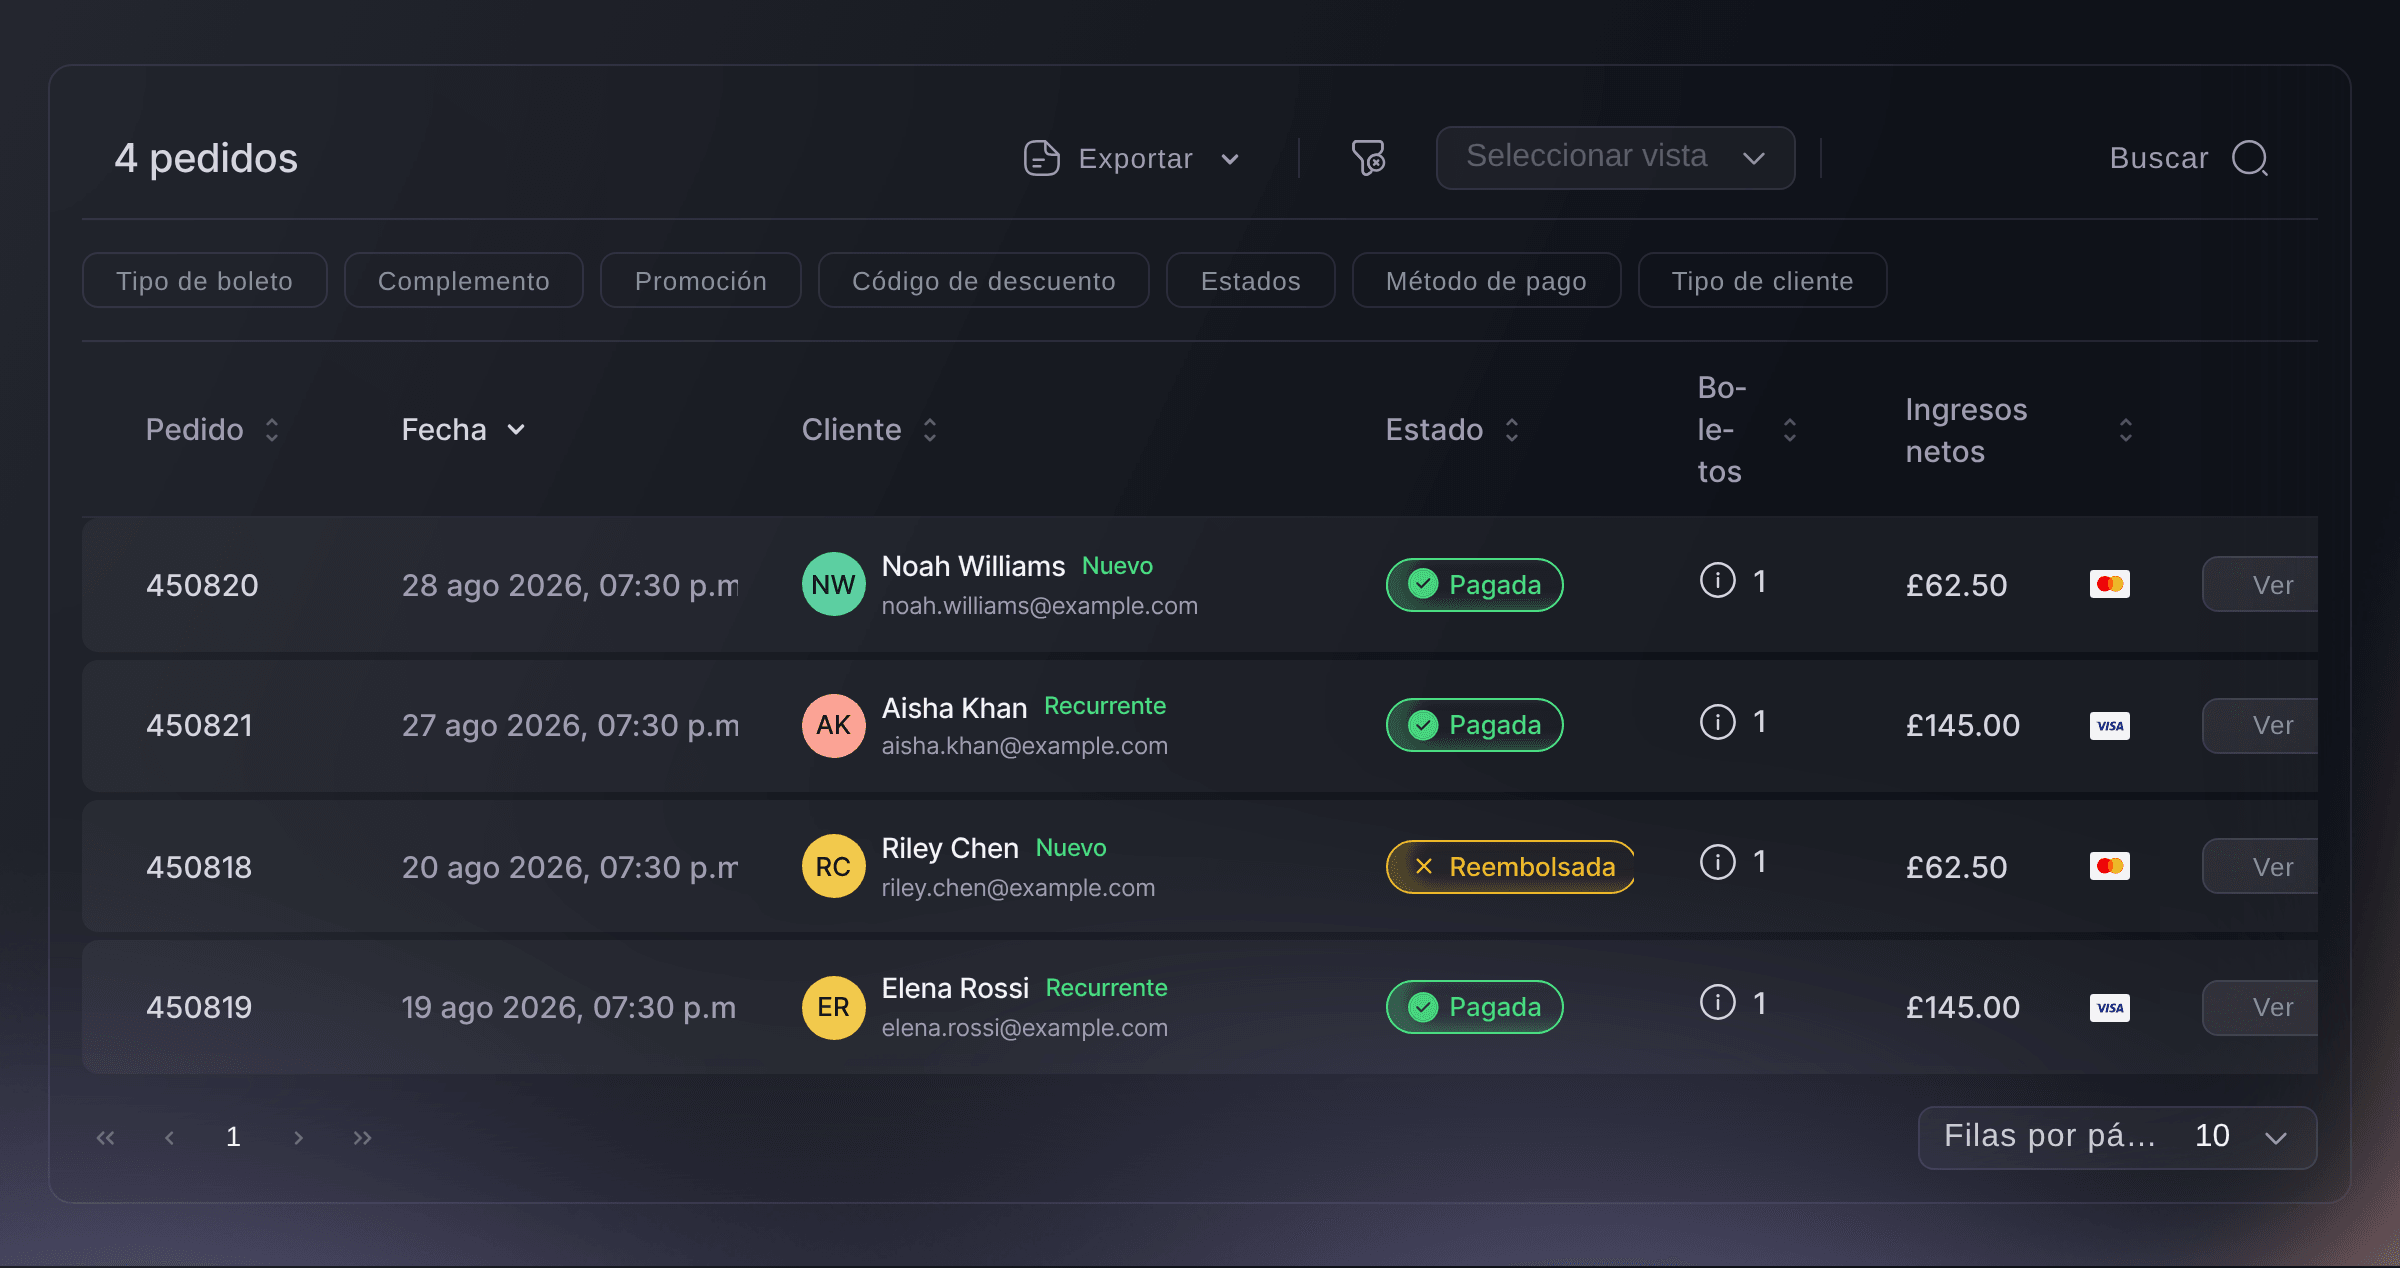Sort by Pedido column arrows

point(272,430)
